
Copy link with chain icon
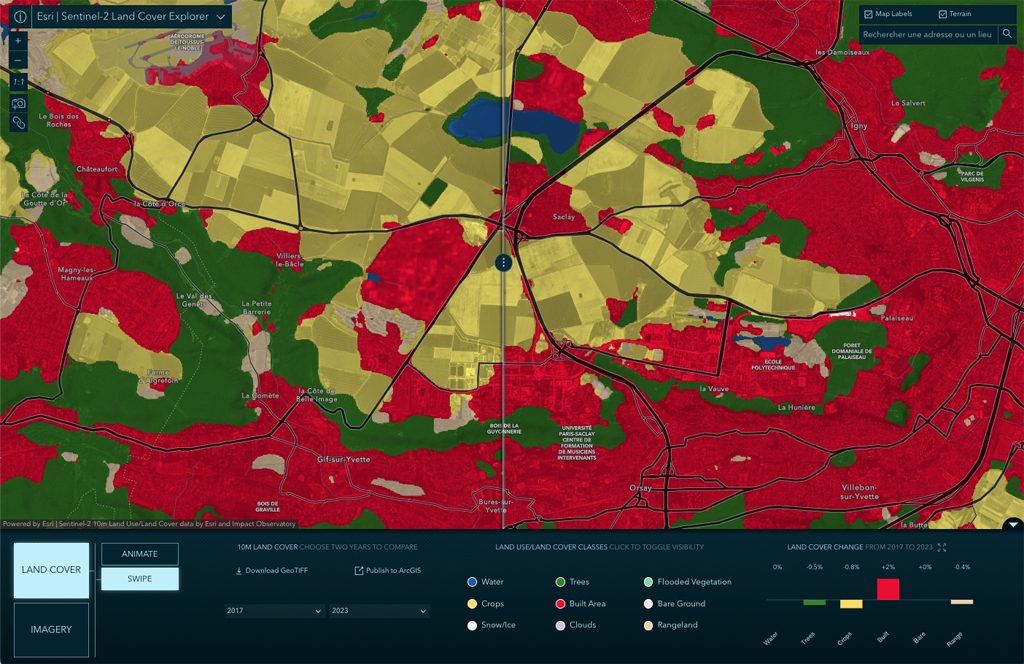point(18,123)
